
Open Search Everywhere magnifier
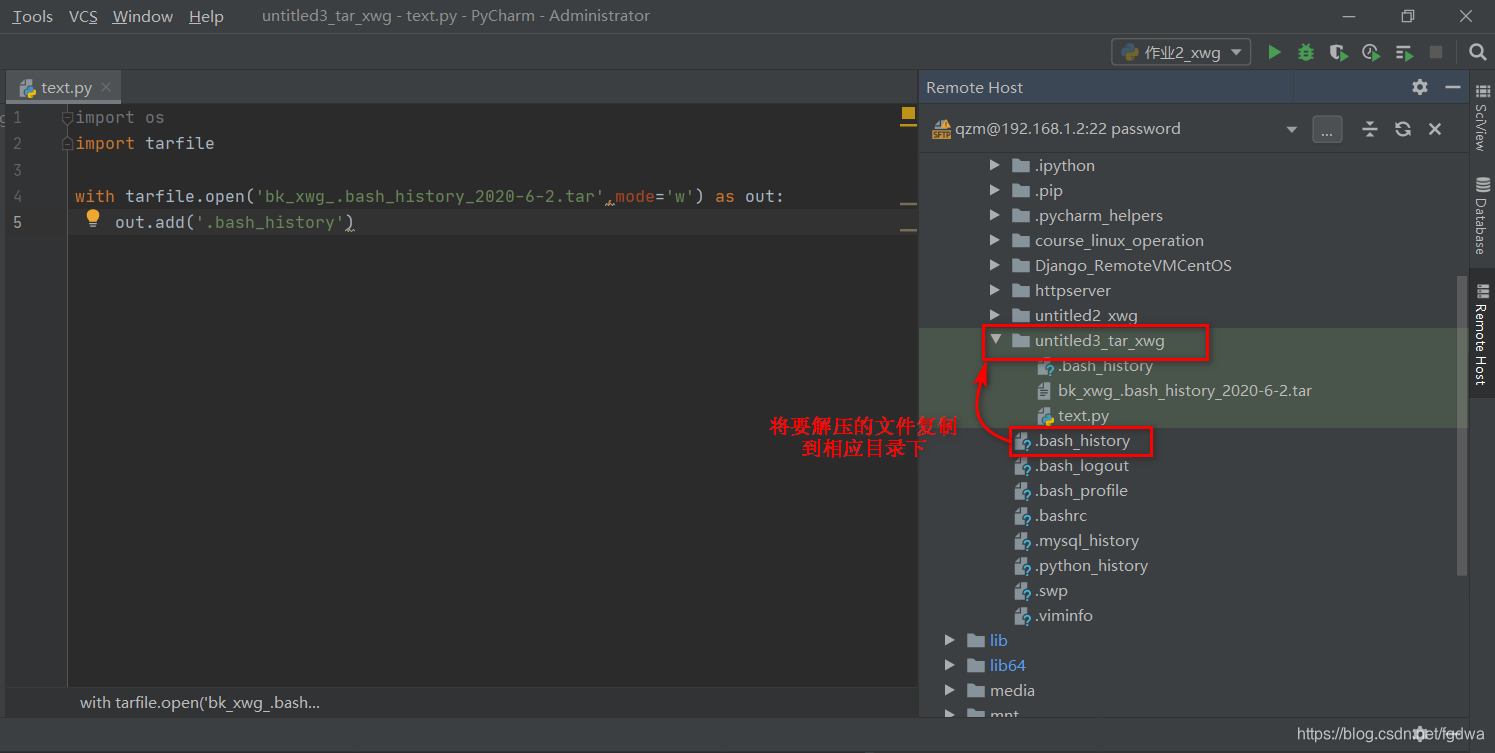[x=1477, y=52]
